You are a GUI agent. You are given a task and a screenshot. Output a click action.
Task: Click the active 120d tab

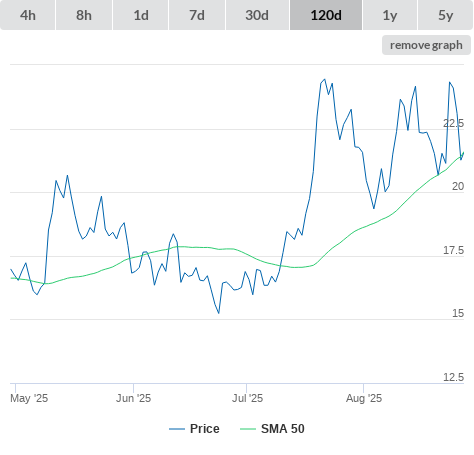(x=326, y=15)
